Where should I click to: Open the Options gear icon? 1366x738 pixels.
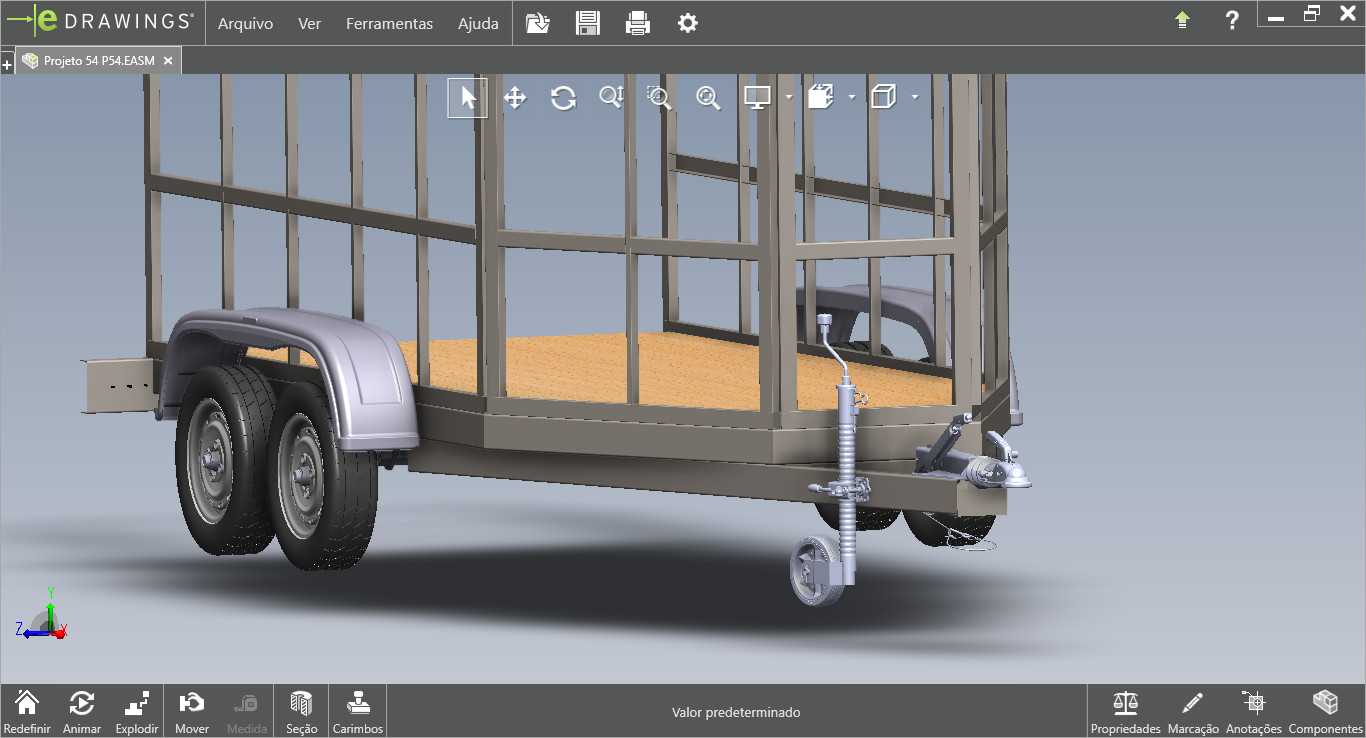688,23
